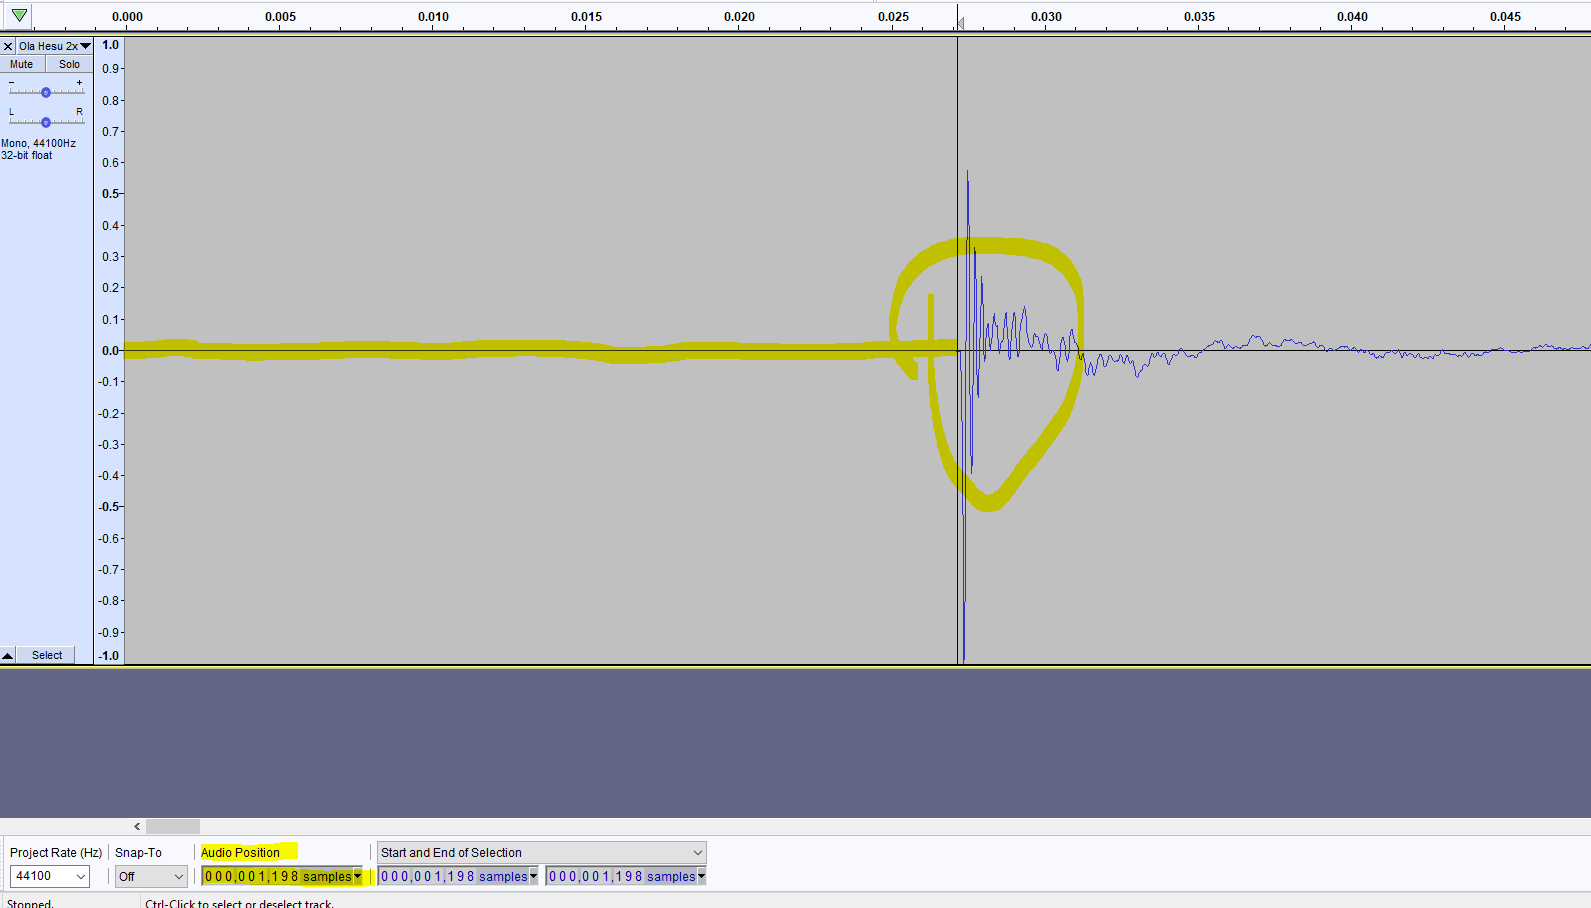Image resolution: width=1591 pixels, height=908 pixels.
Task: Click the L/R pan slider knob
Action: (x=46, y=122)
